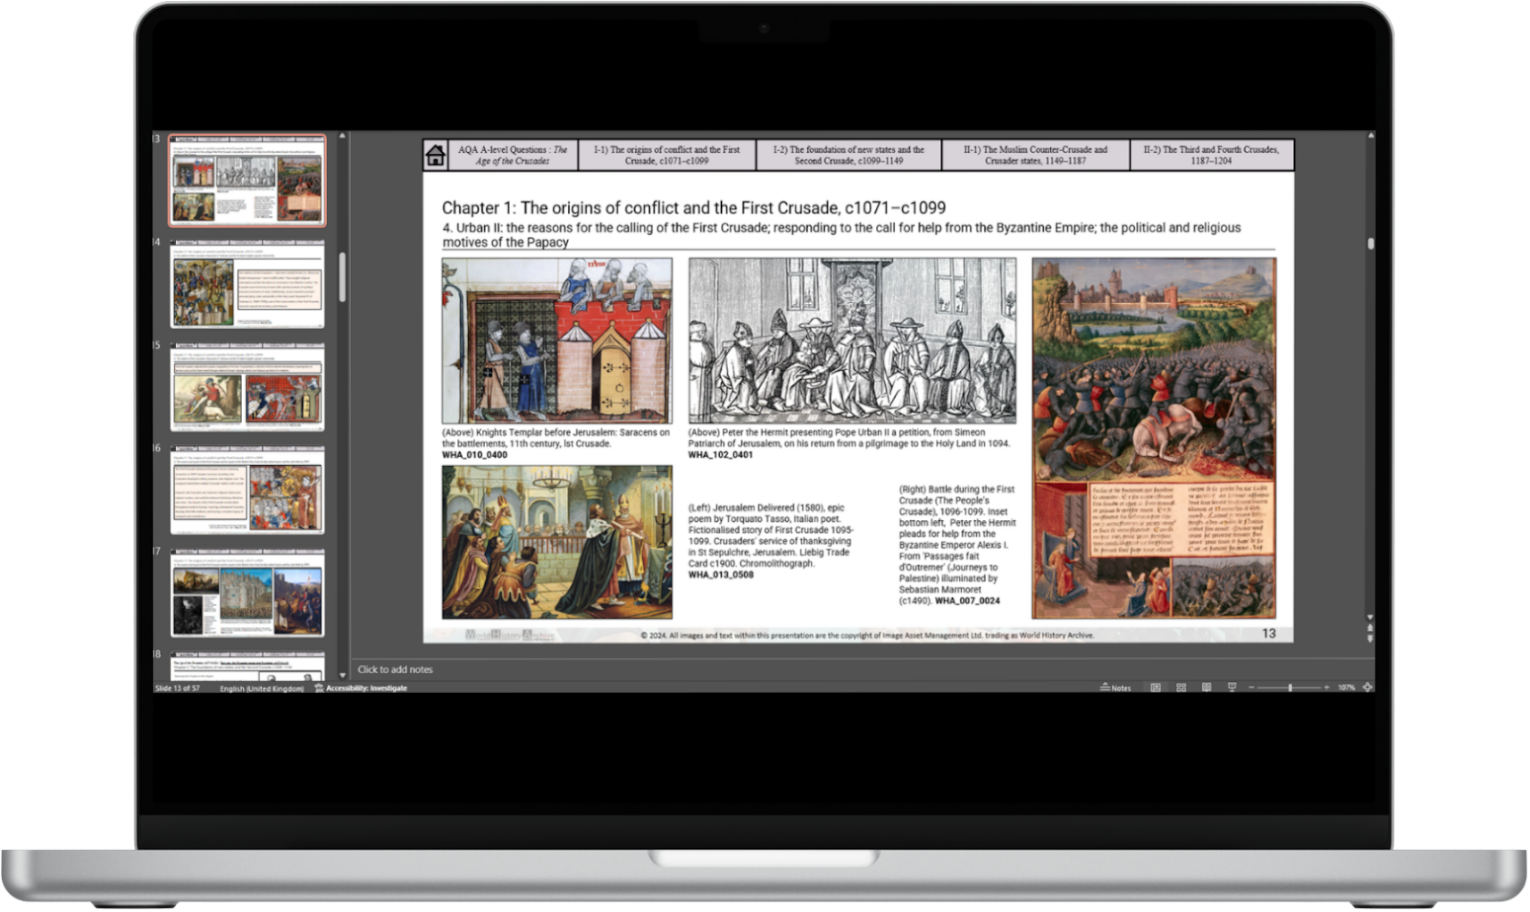Click English (United Kingdom) language indicator
Image resolution: width=1530 pixels, height=912 pixels.
coord(261,688)
